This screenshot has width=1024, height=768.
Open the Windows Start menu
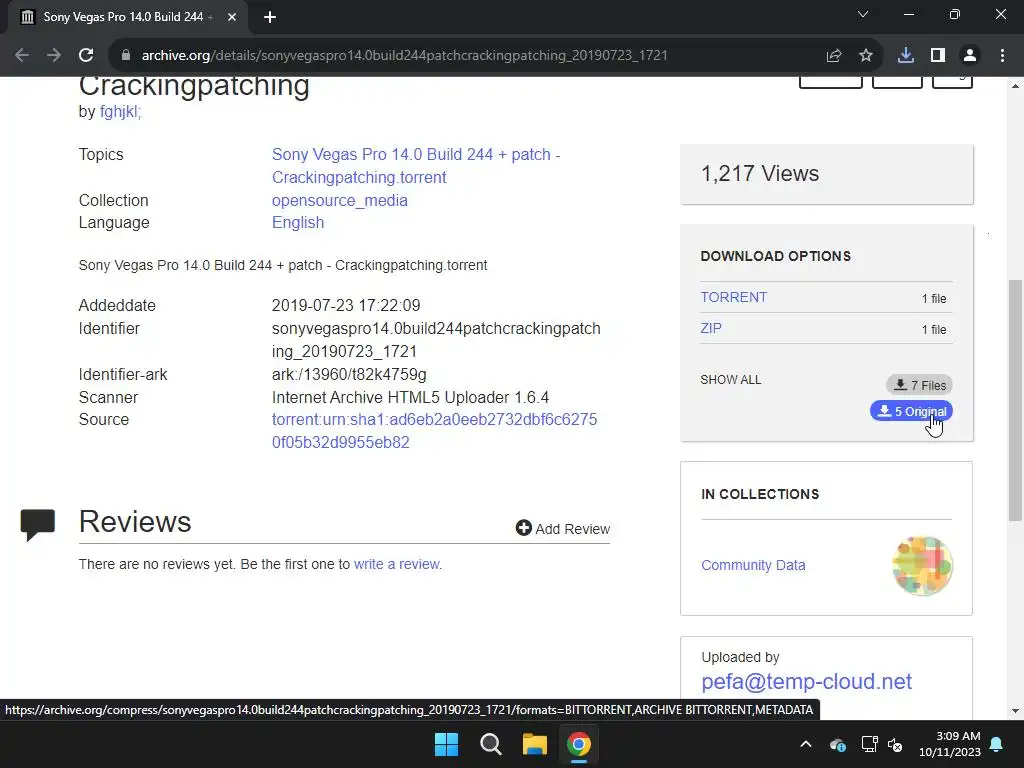447,744
